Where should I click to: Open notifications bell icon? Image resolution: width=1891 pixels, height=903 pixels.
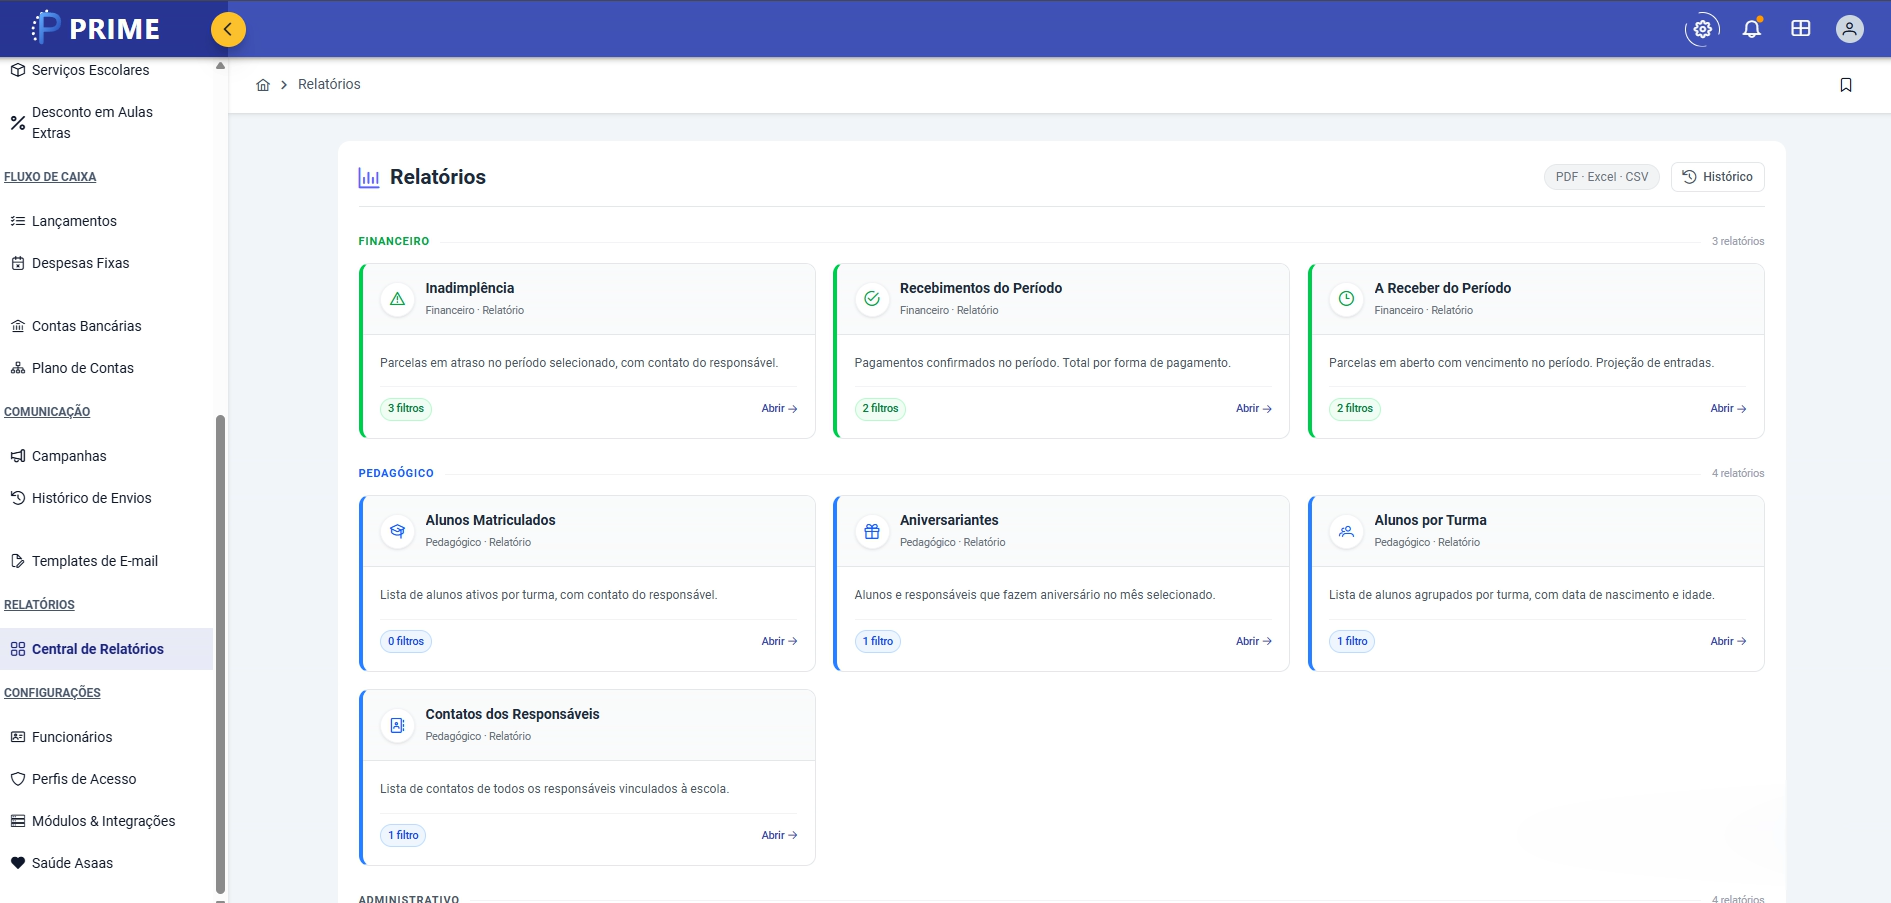coord(1752,29)
